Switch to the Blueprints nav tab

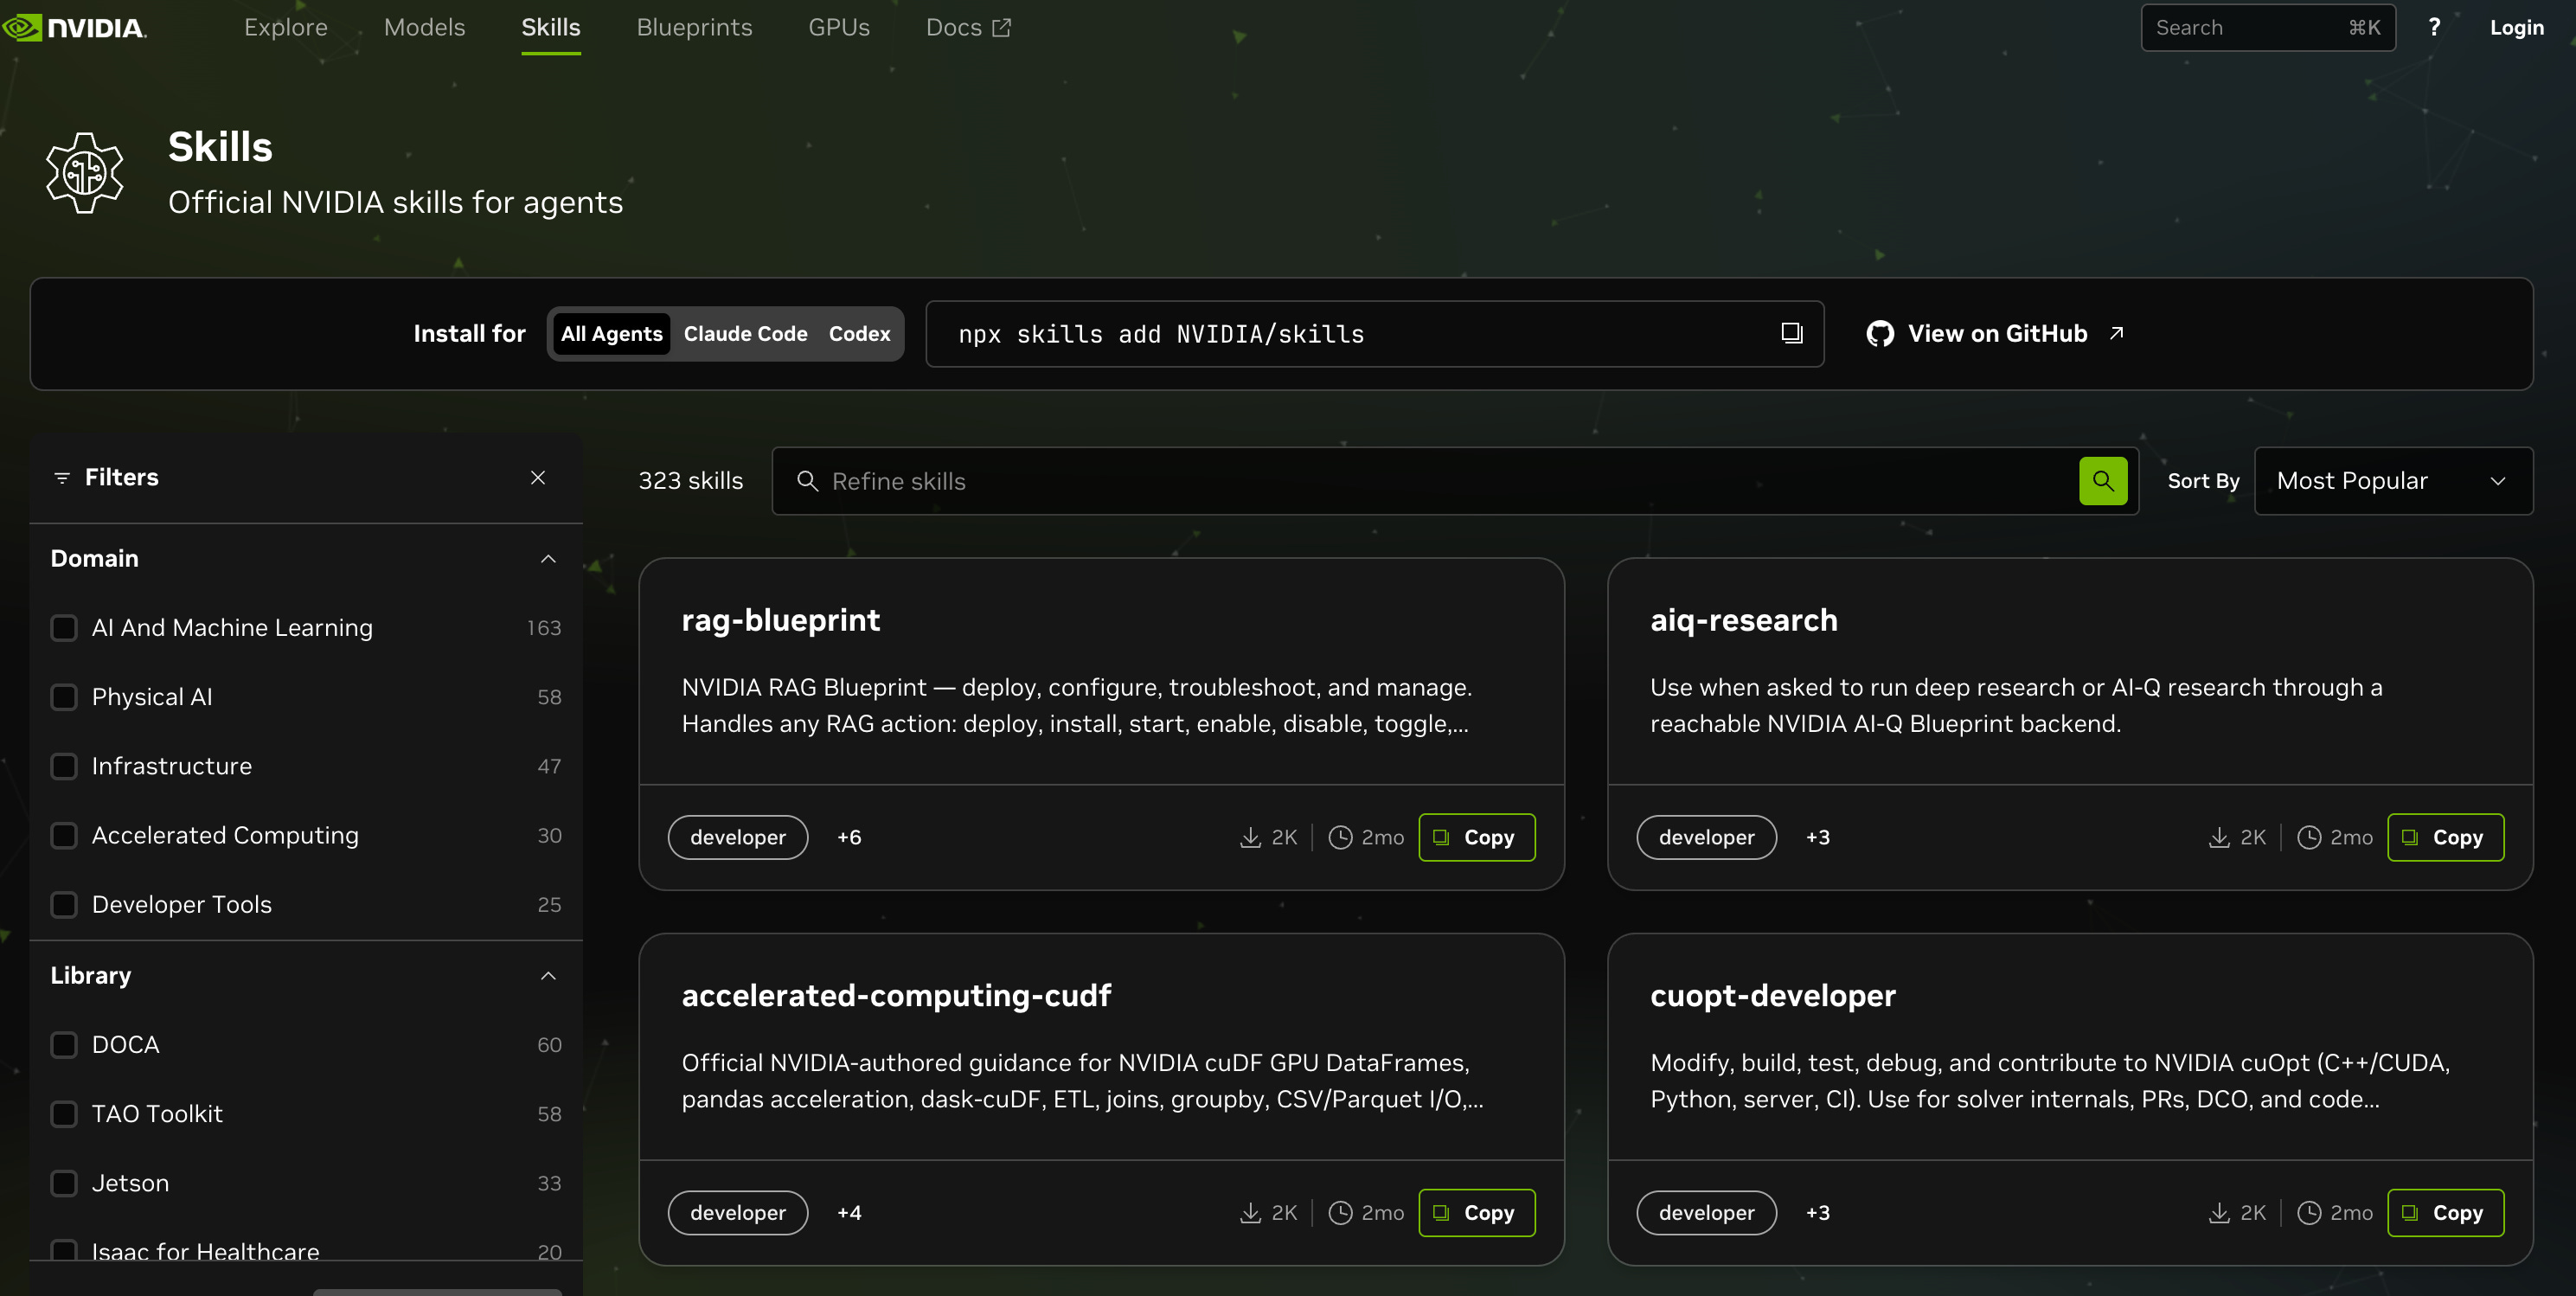[694, 27]
